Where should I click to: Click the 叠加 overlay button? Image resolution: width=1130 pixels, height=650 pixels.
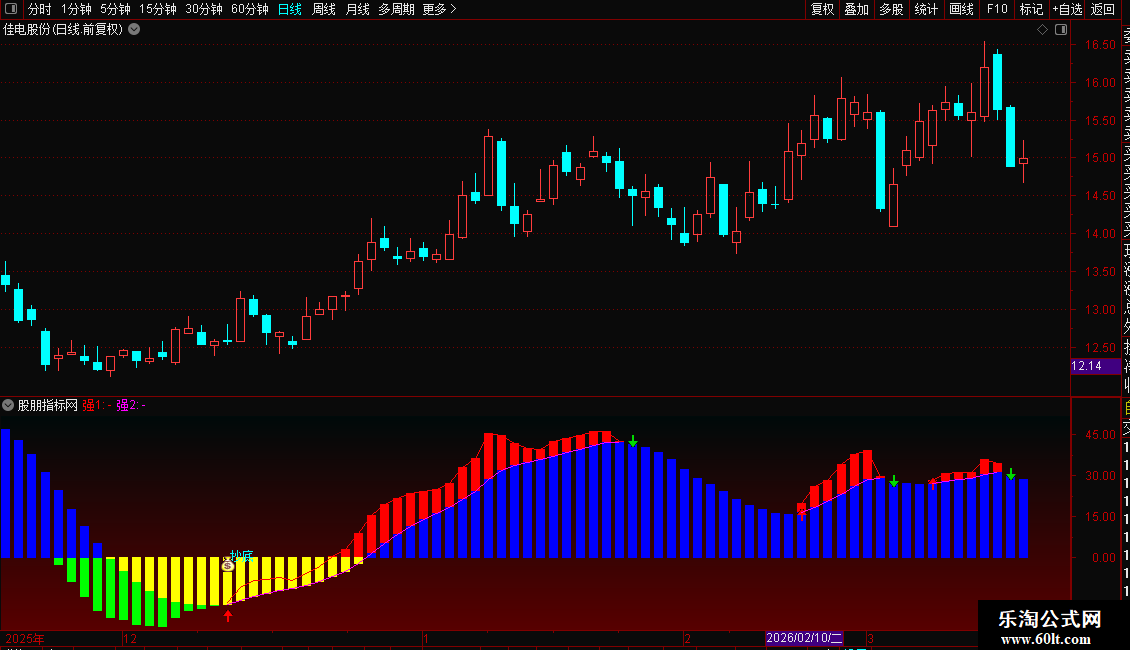point(857,9)
